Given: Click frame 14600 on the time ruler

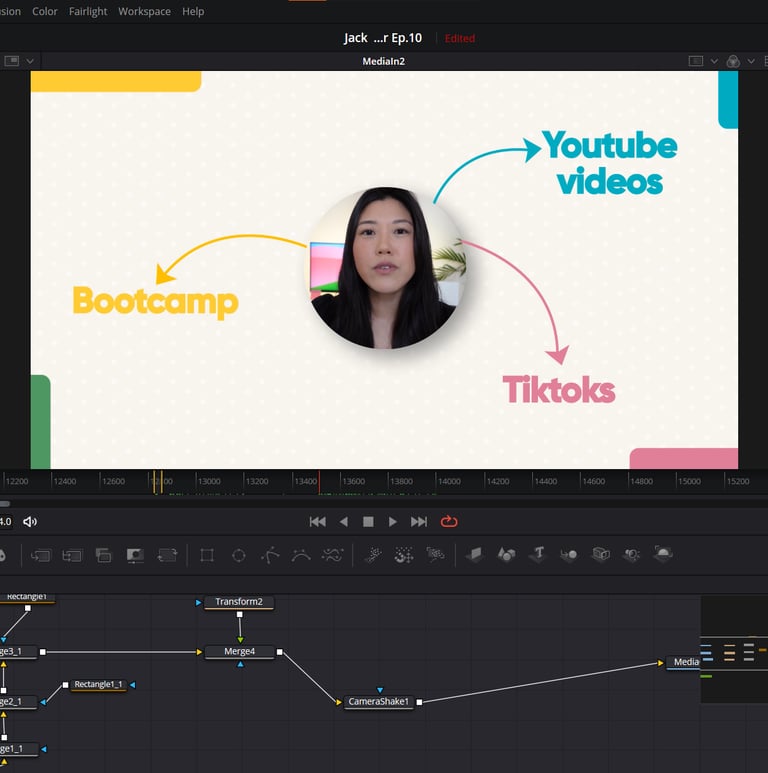Looking at the screenshot, I should 593,481.
